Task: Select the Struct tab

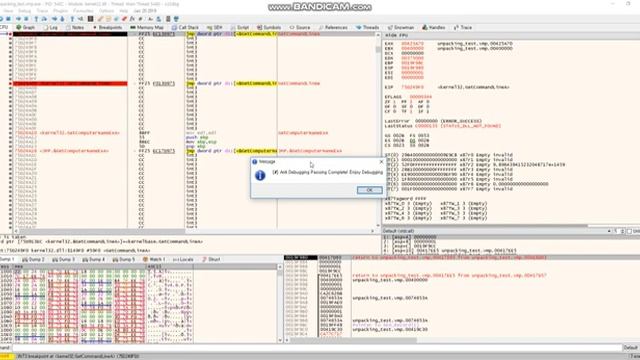Action: coord(211,259)
